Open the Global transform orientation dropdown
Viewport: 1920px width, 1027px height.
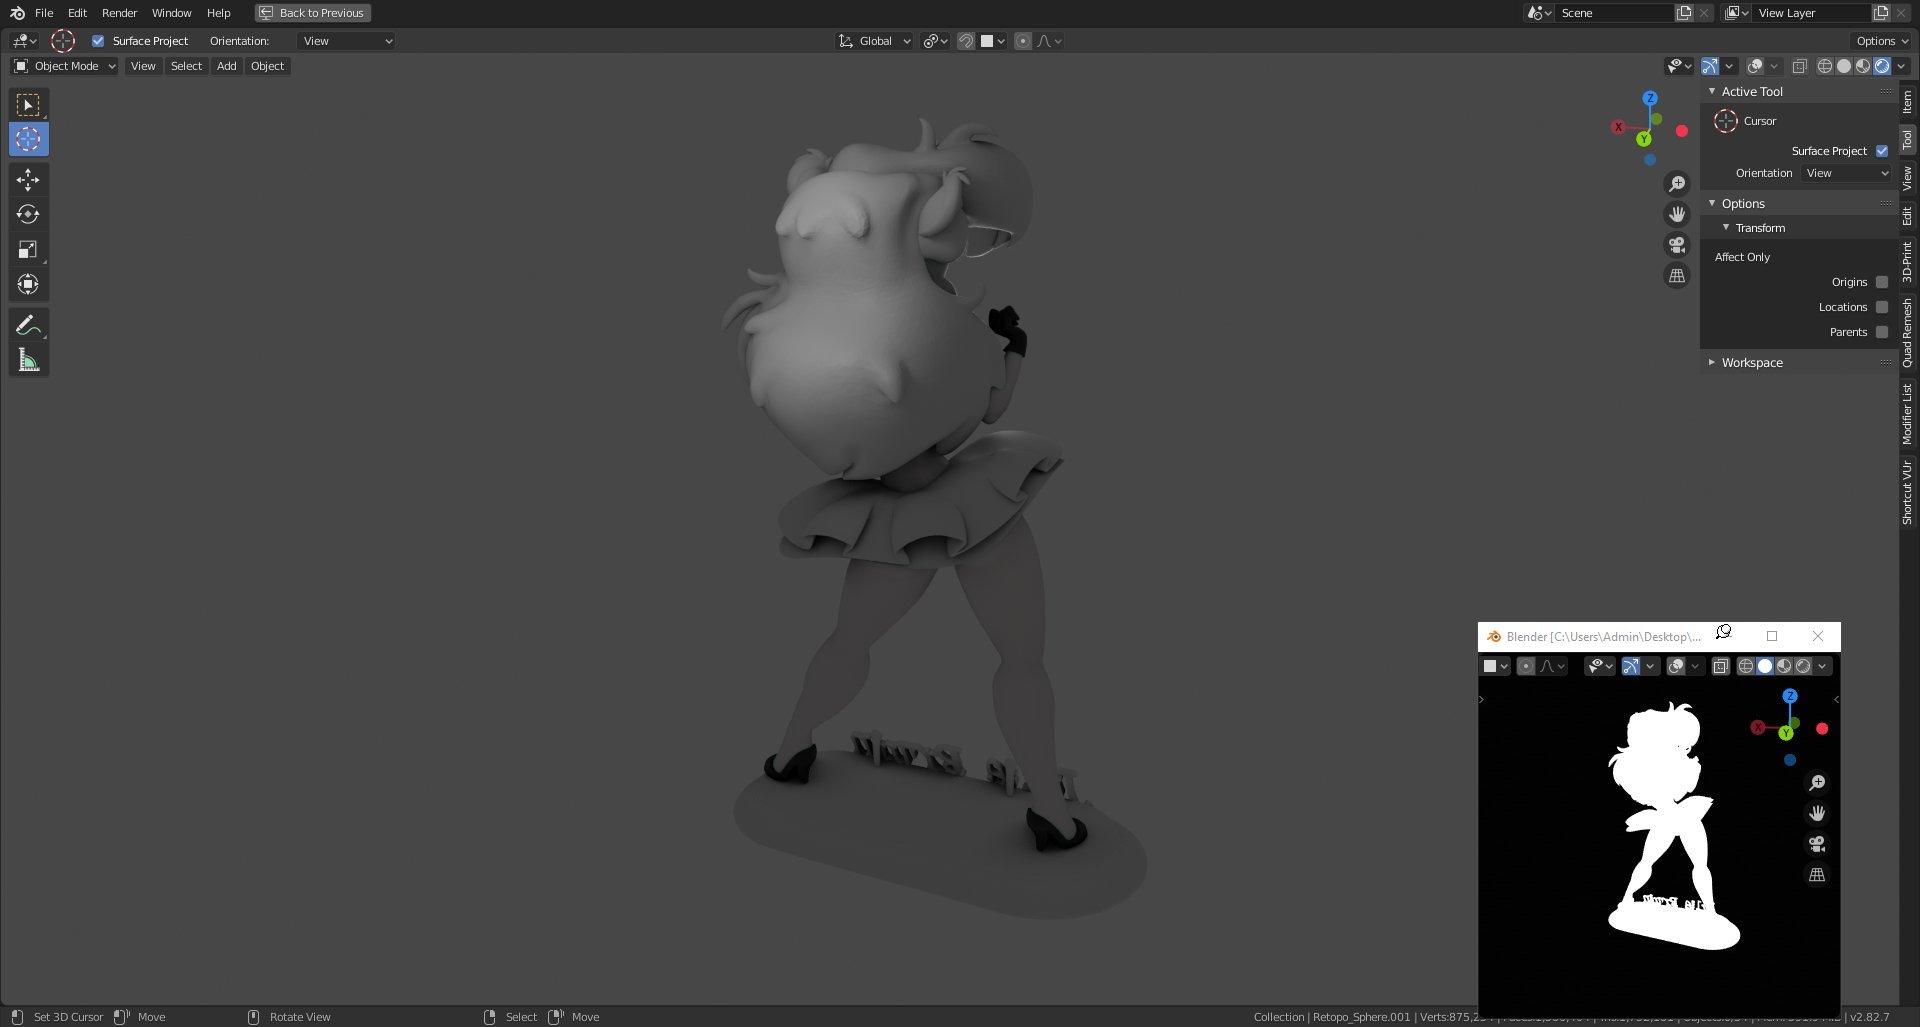coord(874,41)
